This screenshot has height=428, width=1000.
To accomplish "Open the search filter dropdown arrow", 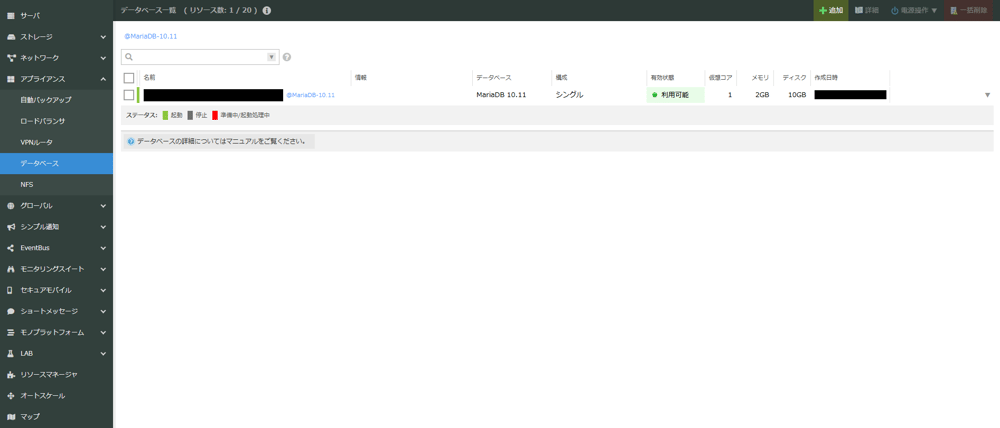I will pos(271,58).
